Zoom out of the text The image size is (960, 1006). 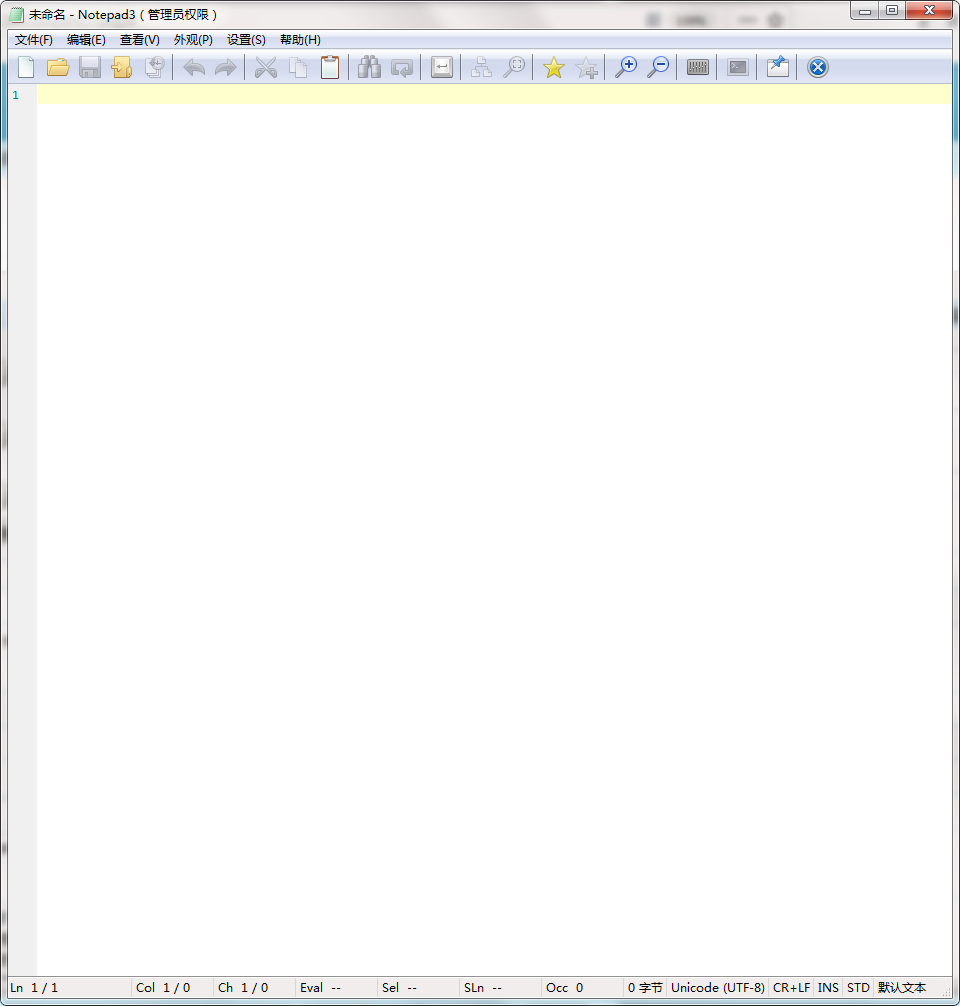[x=658, y=67]
